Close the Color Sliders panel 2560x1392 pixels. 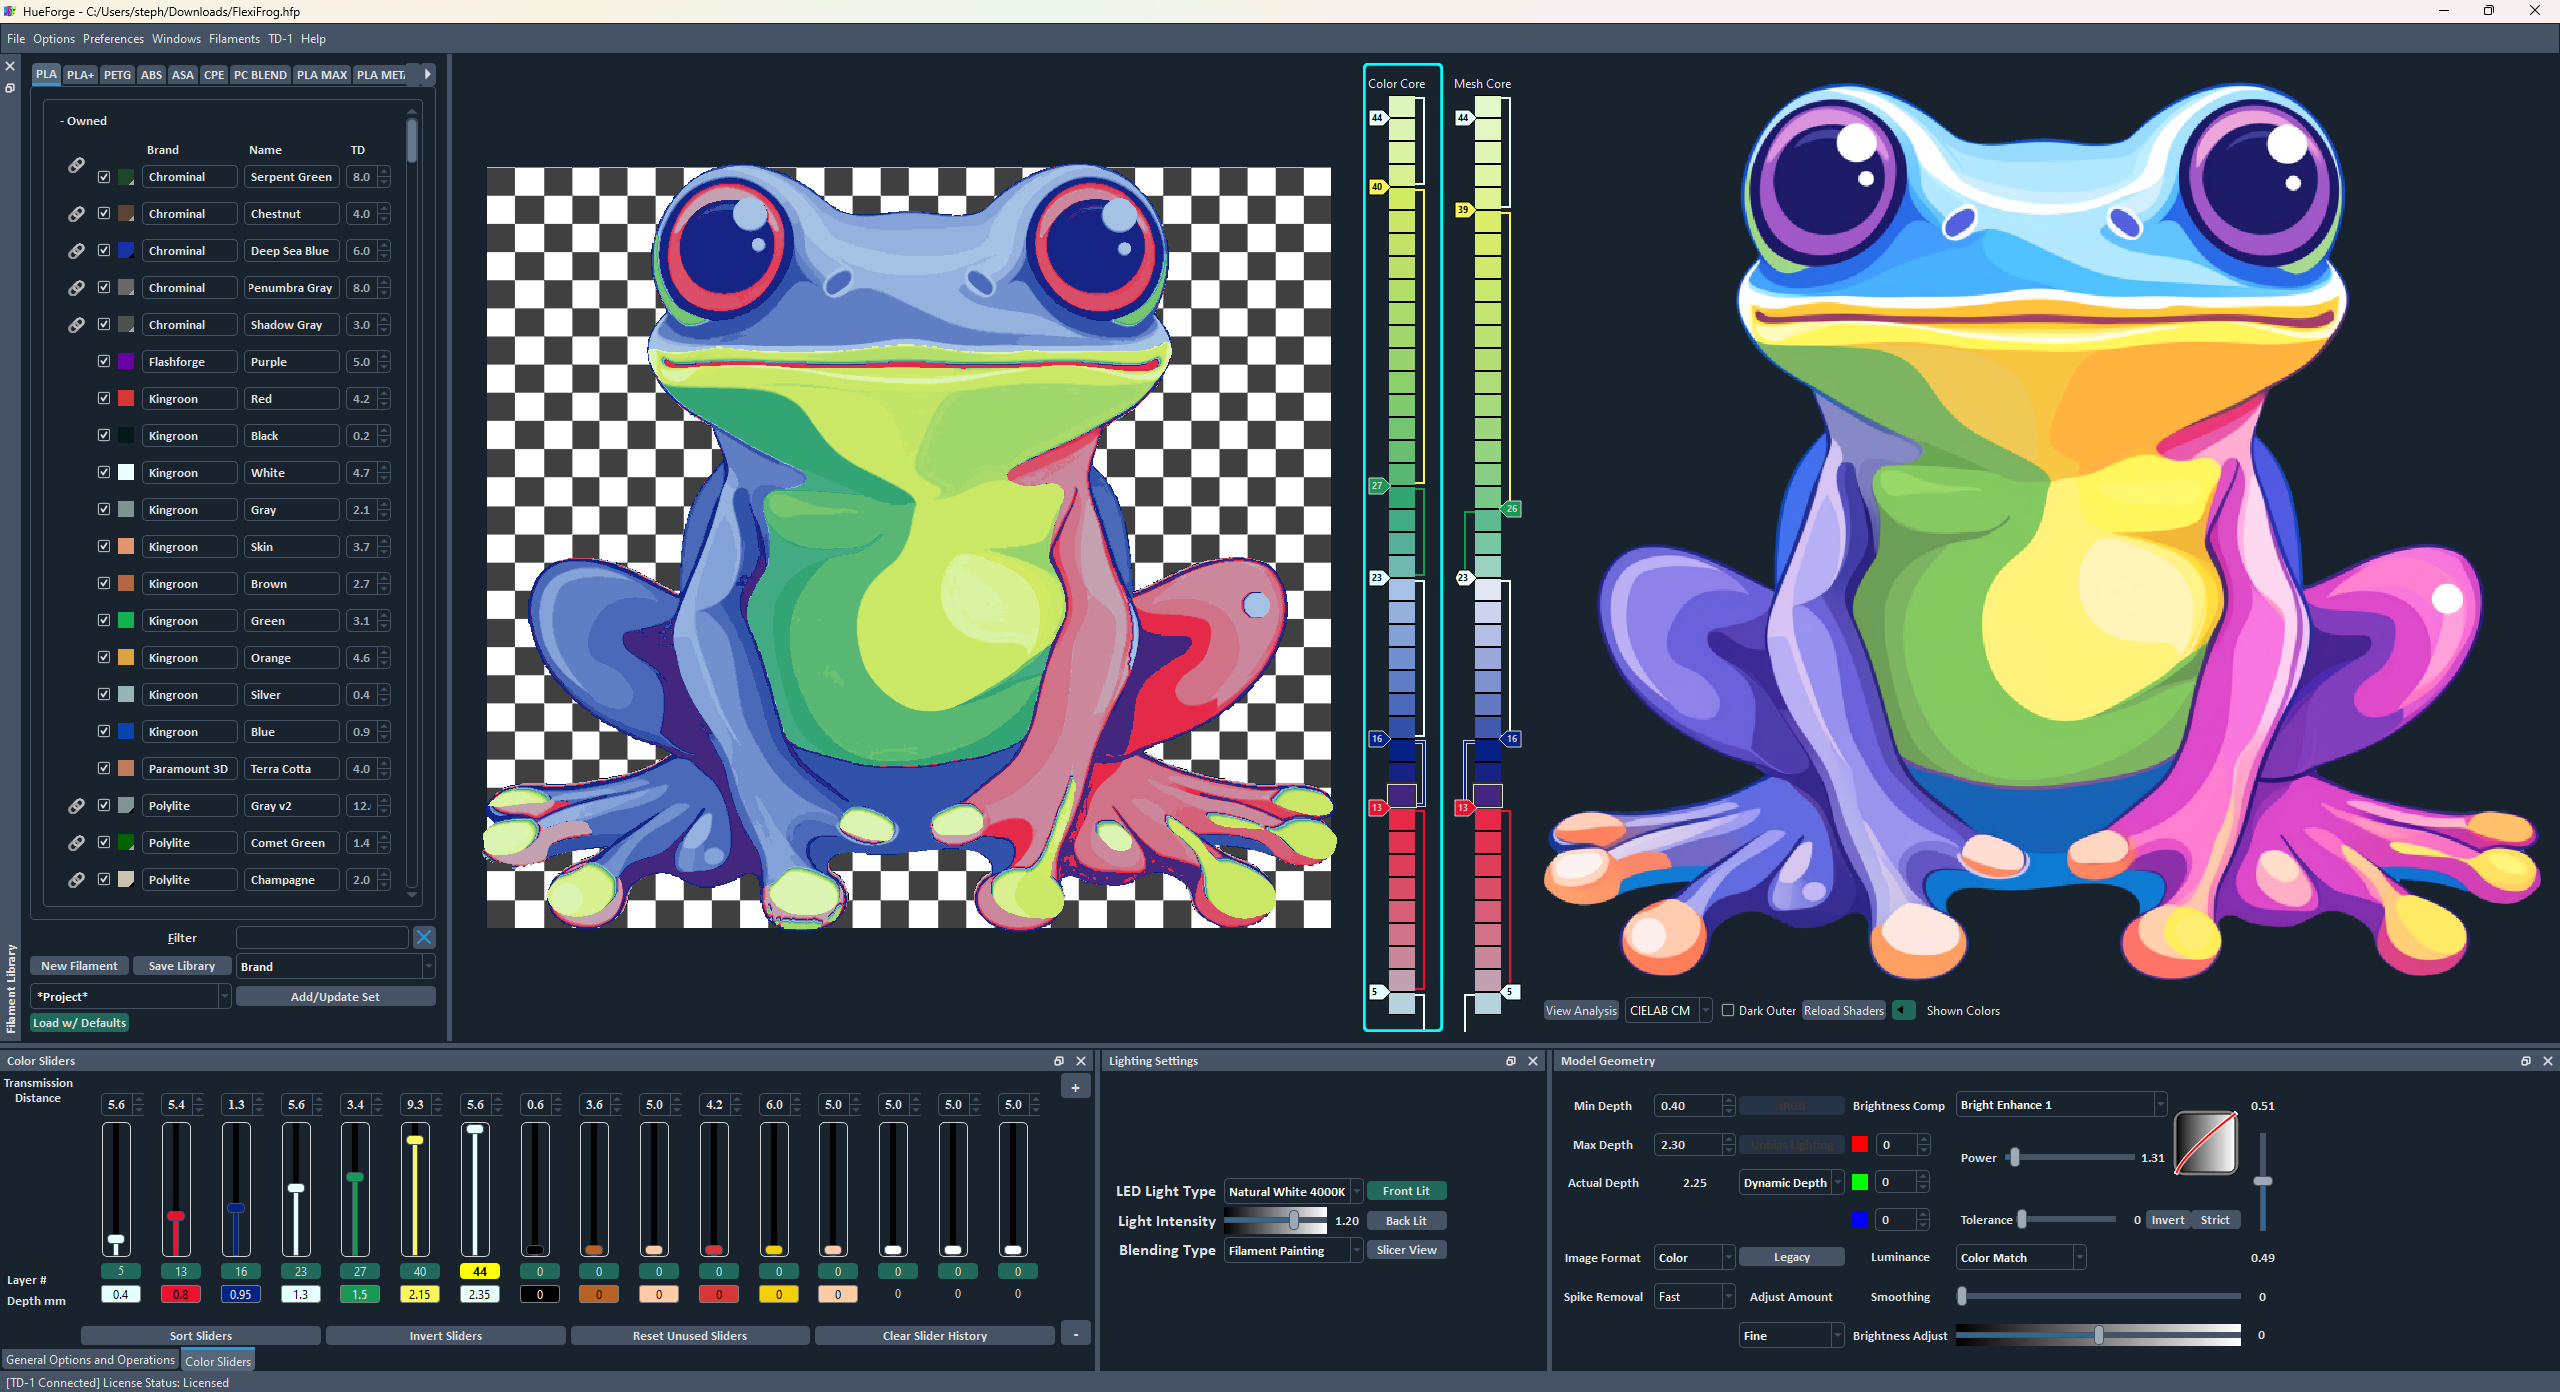click(1081, 1061)
